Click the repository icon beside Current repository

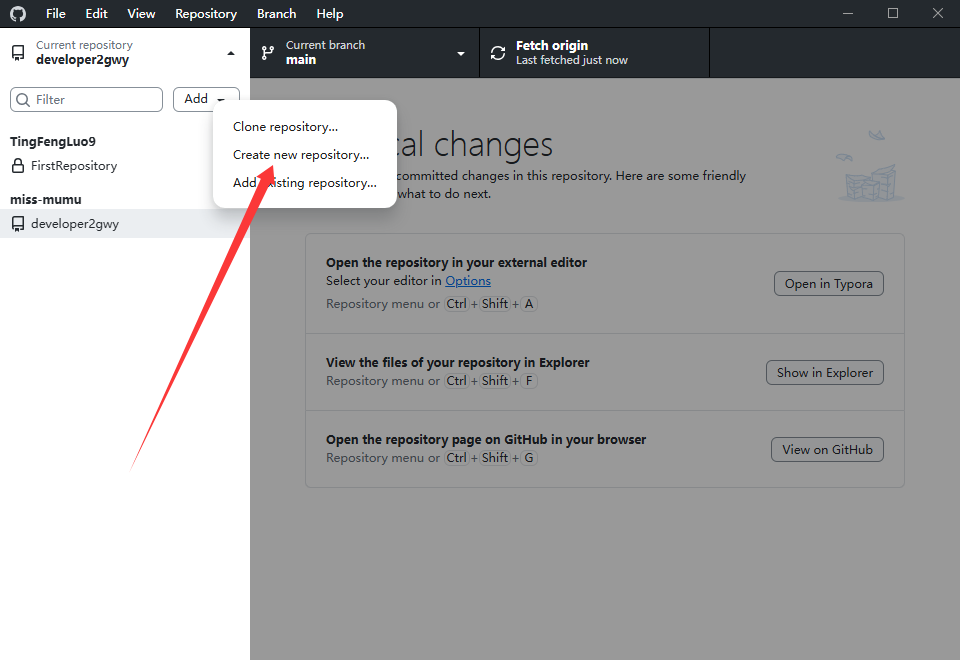(x=18, y=53)
